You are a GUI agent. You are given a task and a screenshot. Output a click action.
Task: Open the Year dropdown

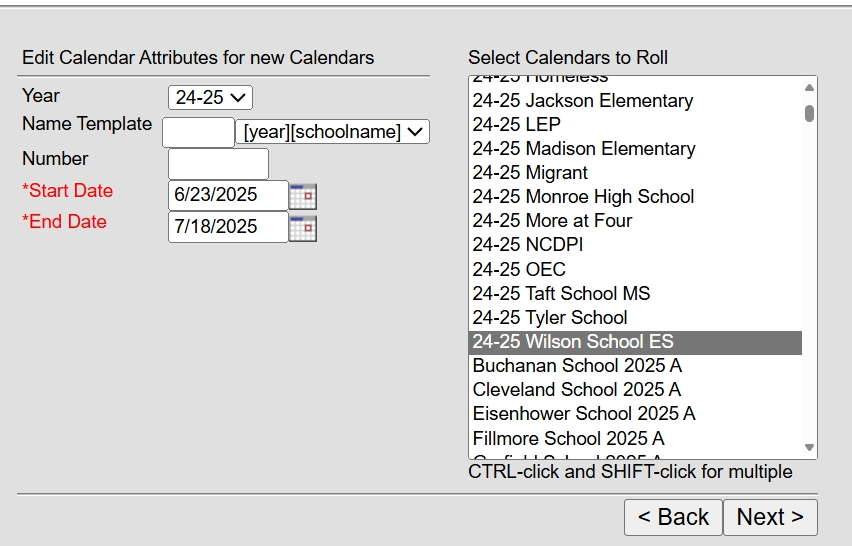click(x=210, y=97)
